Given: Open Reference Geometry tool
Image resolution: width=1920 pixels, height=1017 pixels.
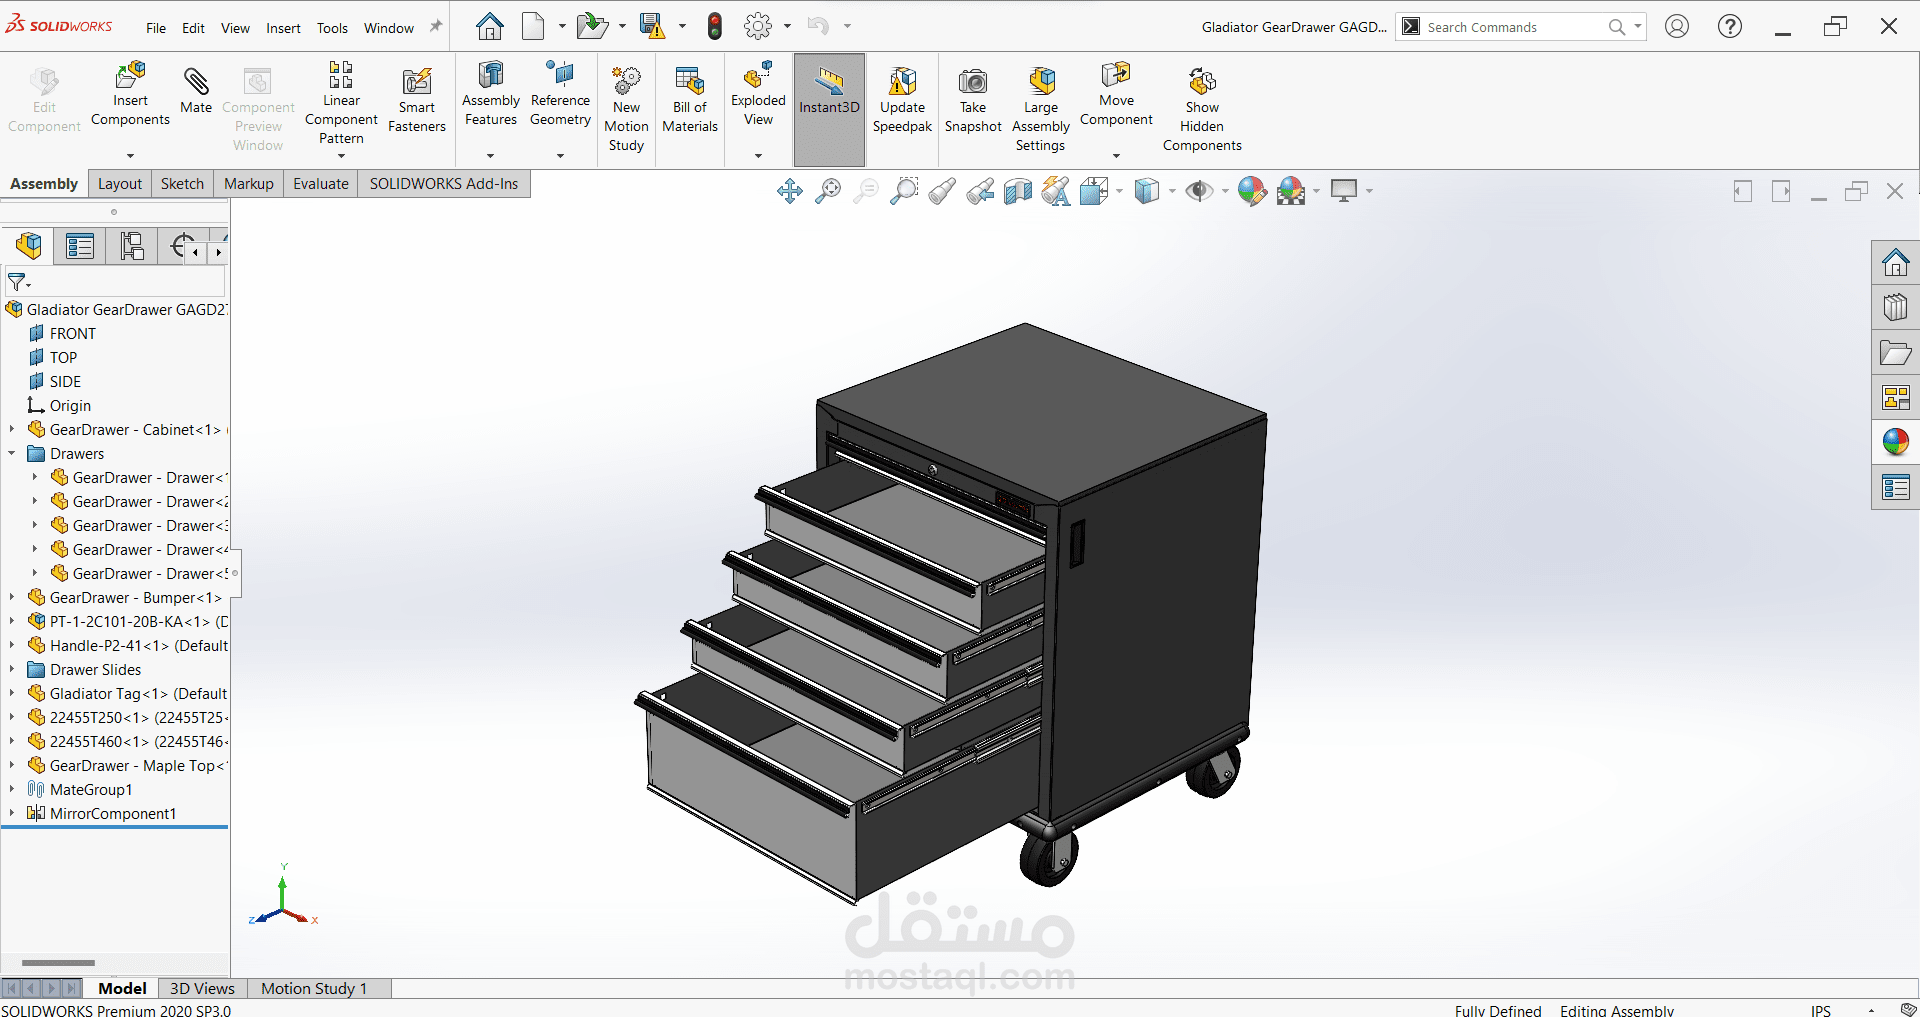Looking at the screenshot, I should 560,94.
